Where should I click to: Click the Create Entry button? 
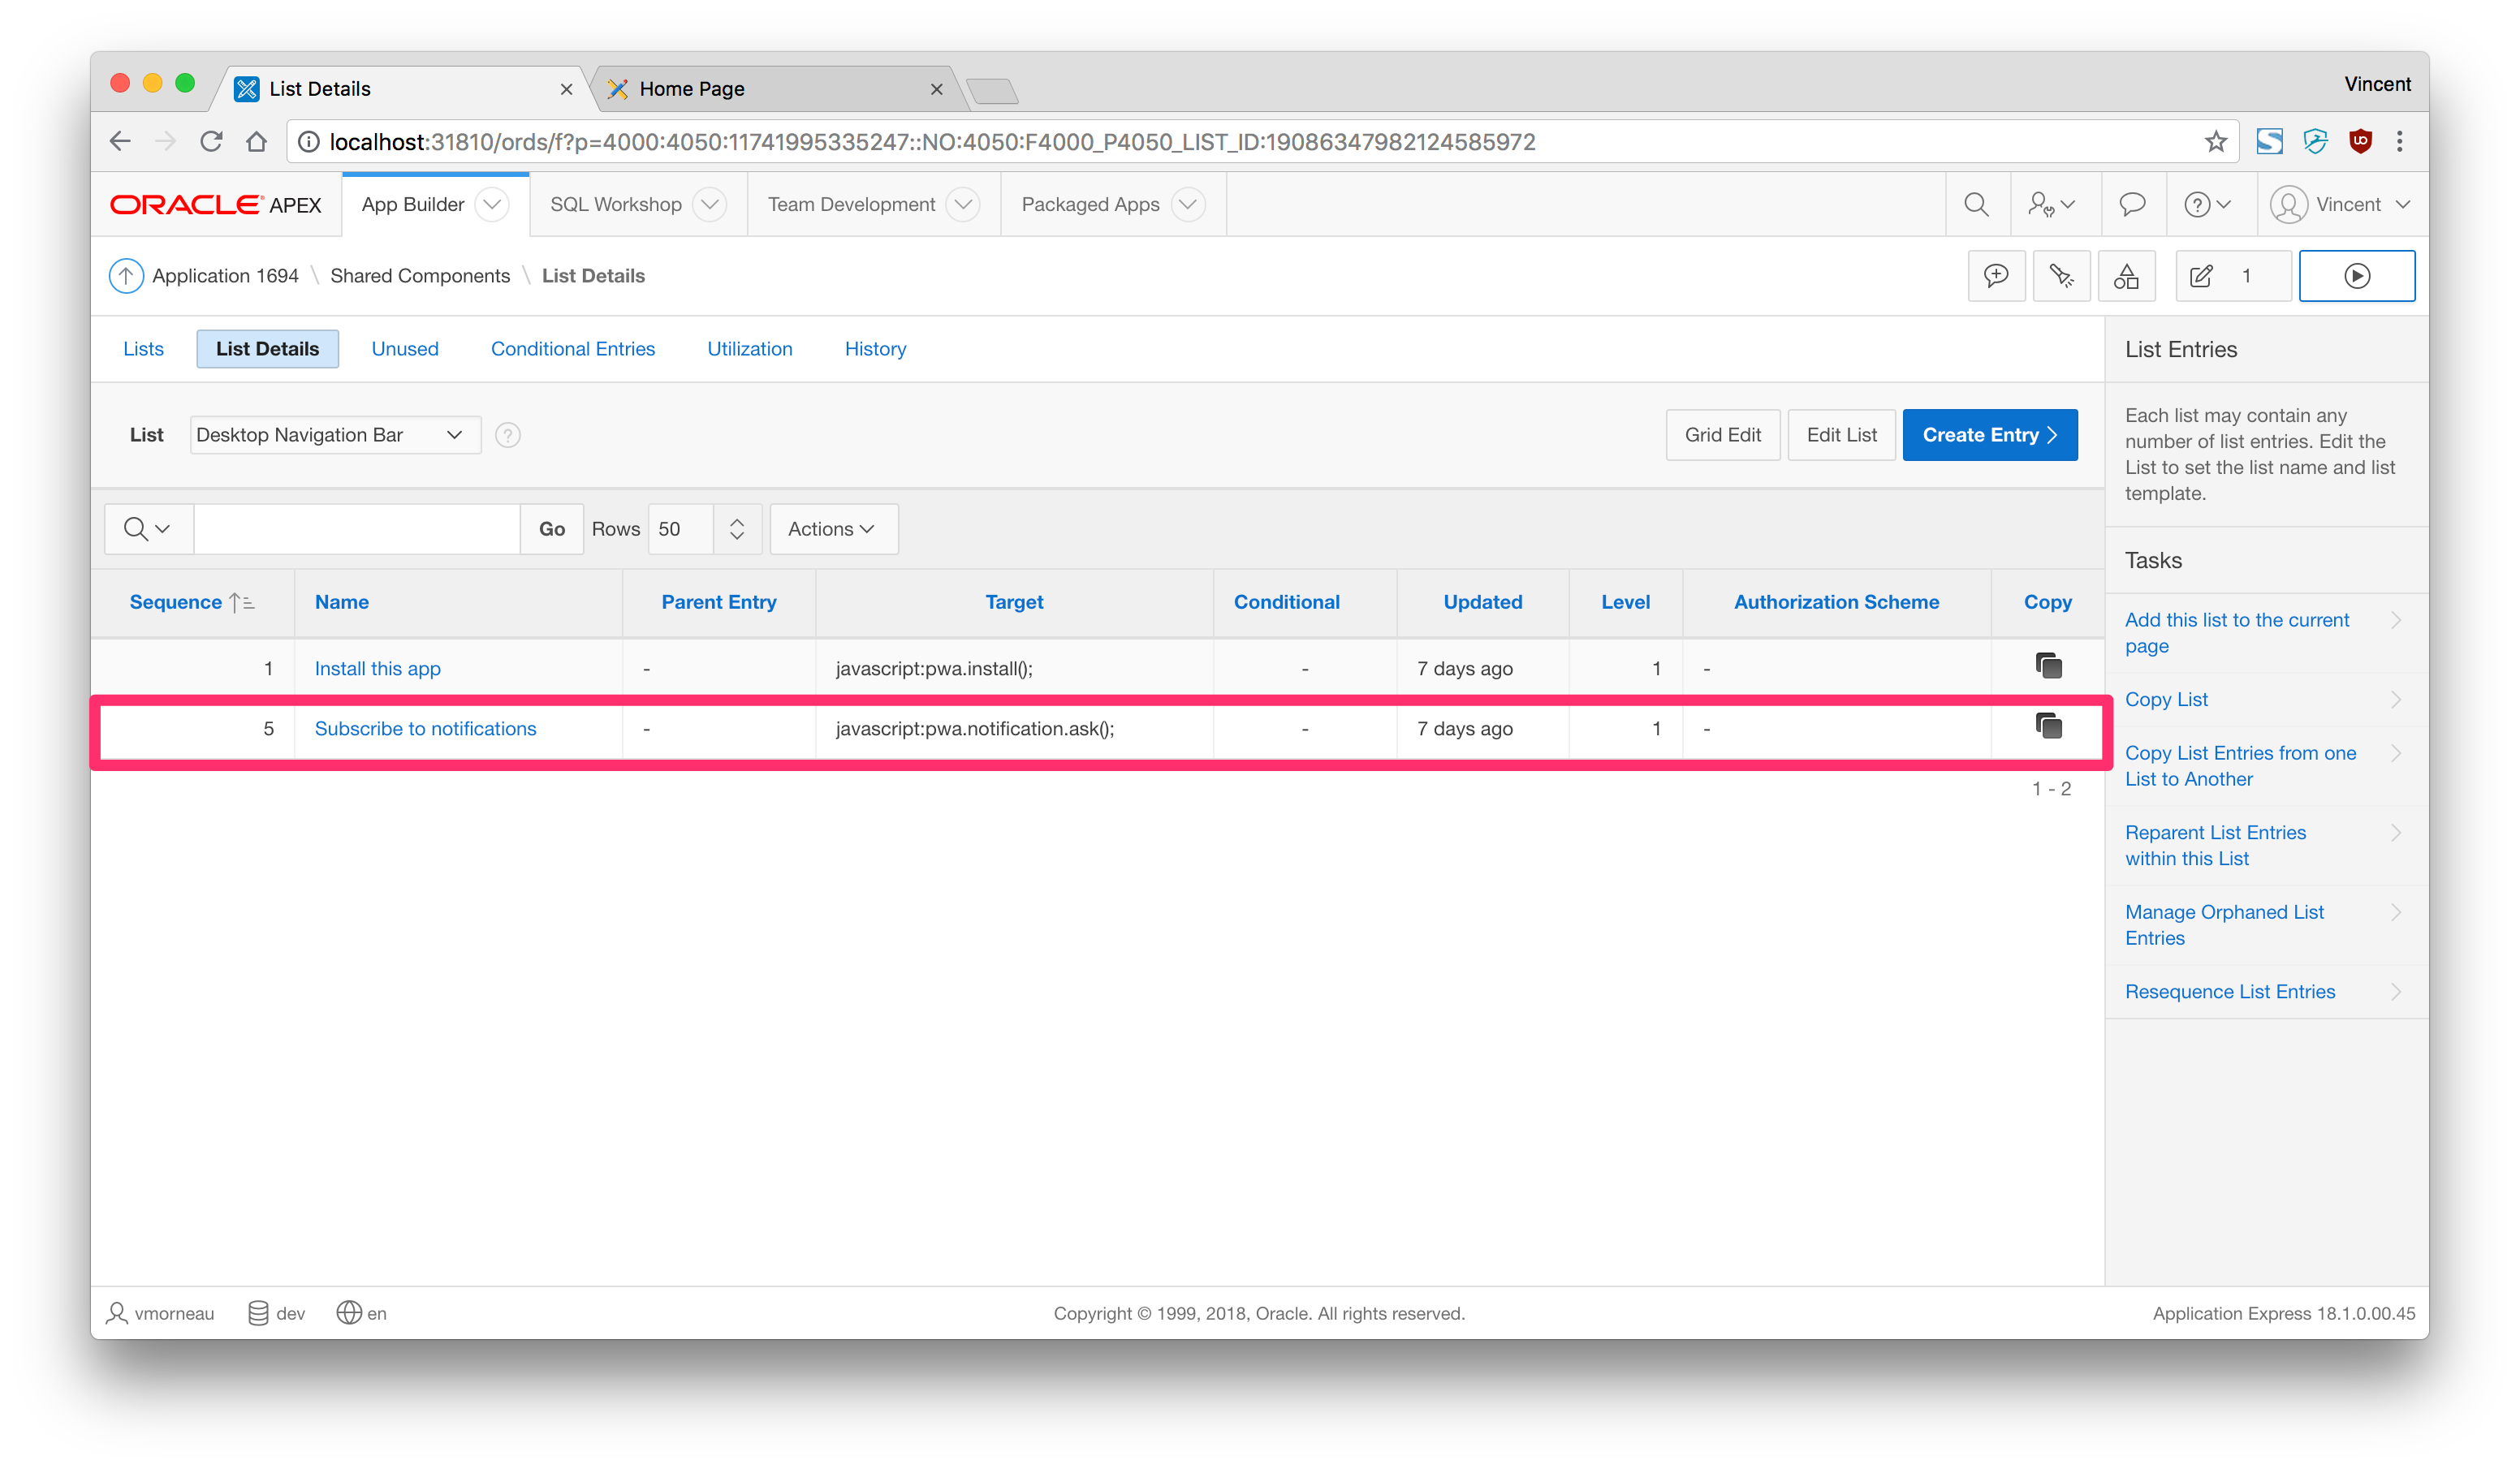pos(1988,435)
